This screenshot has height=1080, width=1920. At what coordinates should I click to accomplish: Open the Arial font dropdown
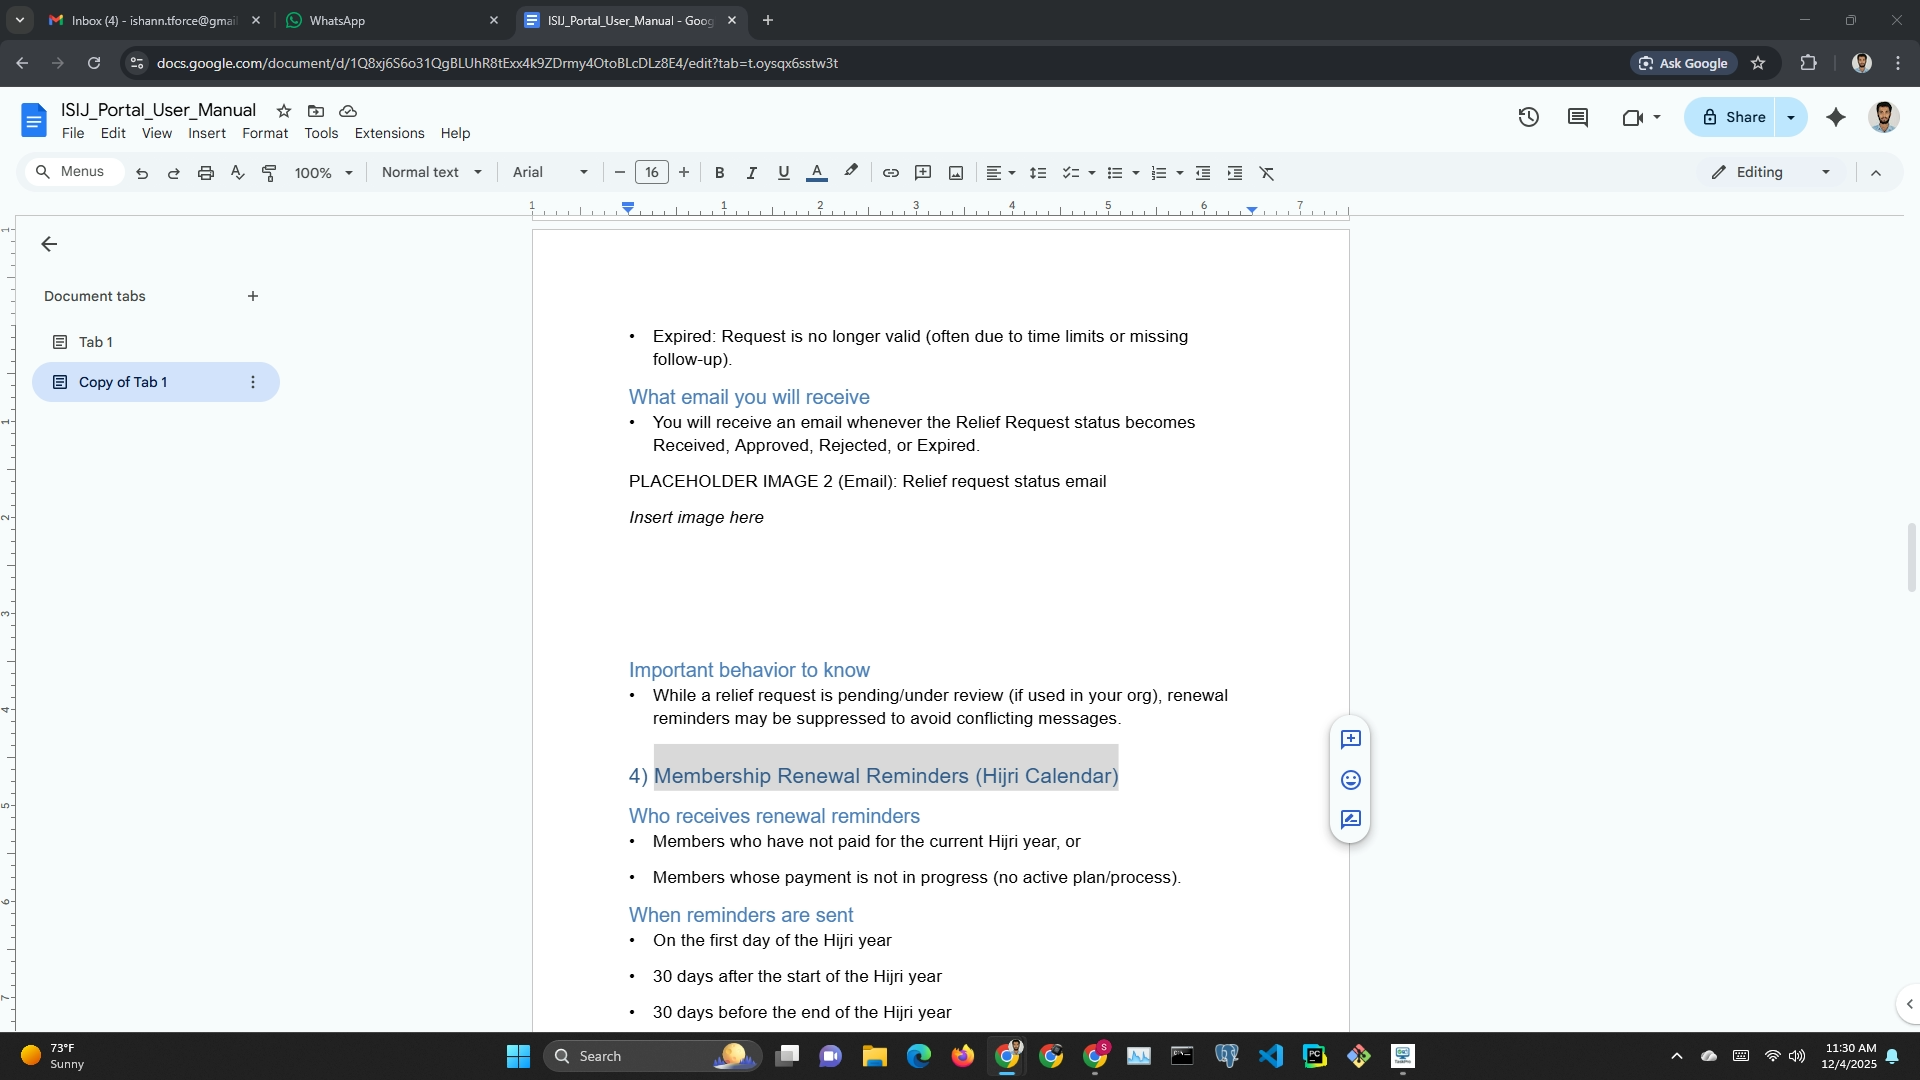click(x=549, y=172)
